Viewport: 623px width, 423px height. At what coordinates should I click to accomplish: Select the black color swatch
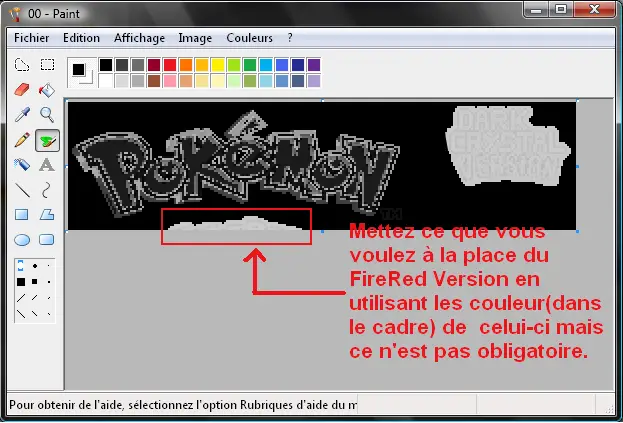pyautogui.click(x=106, y=65)
